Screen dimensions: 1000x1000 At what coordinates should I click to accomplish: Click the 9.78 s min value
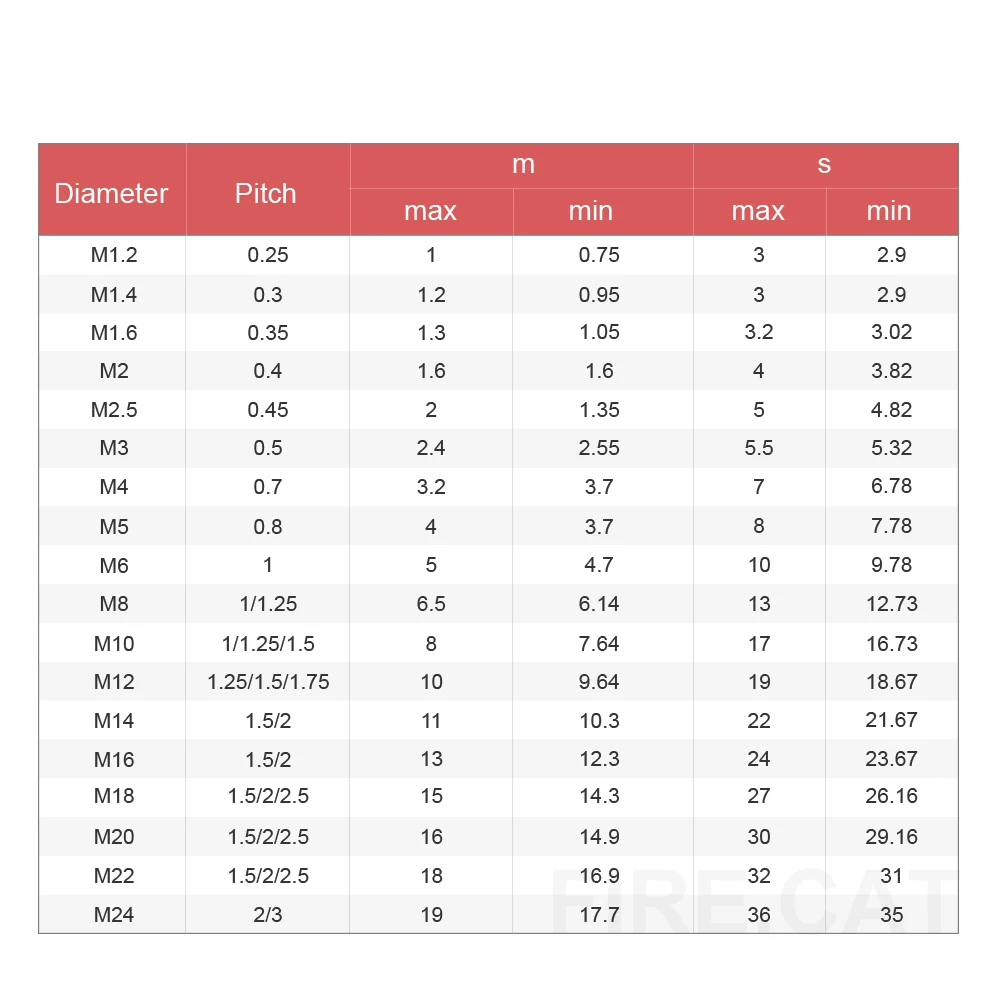pyautogui.click(x=891, y=565)
